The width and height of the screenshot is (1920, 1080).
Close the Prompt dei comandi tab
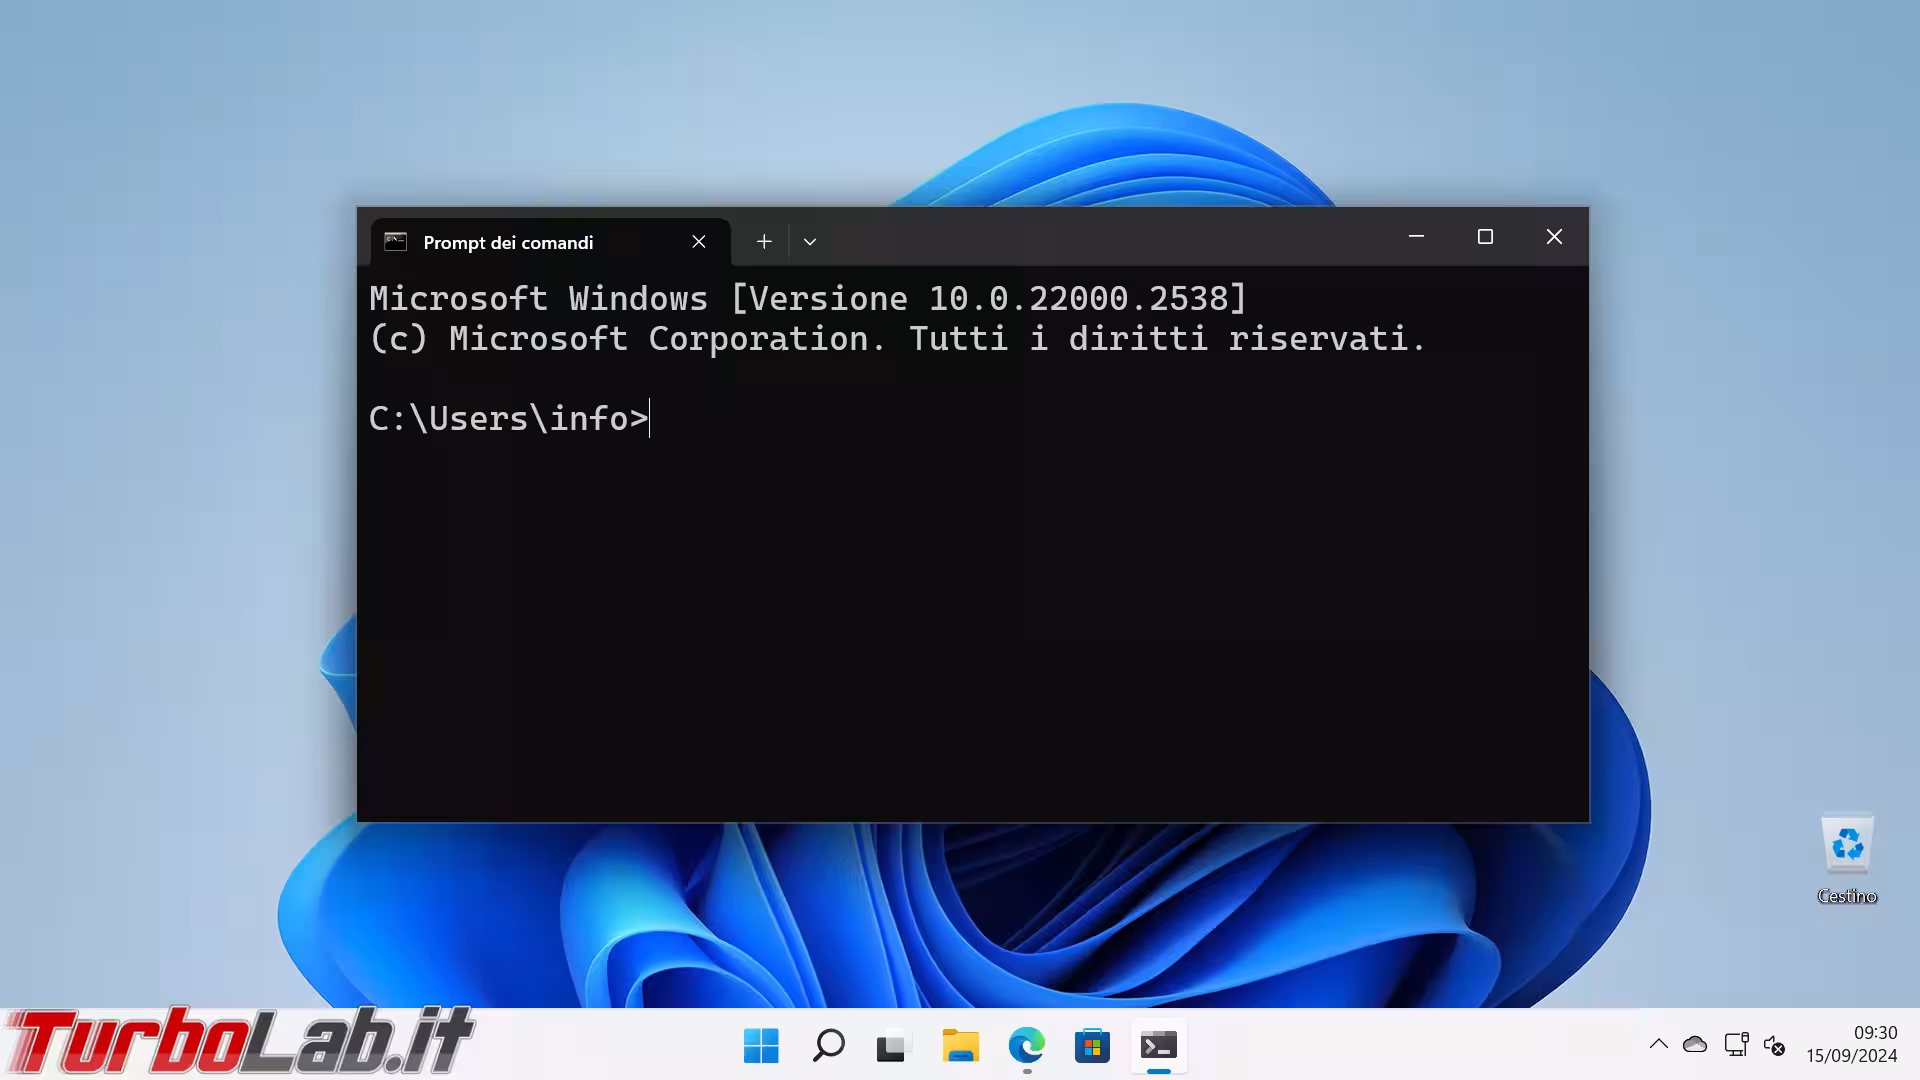698,241
